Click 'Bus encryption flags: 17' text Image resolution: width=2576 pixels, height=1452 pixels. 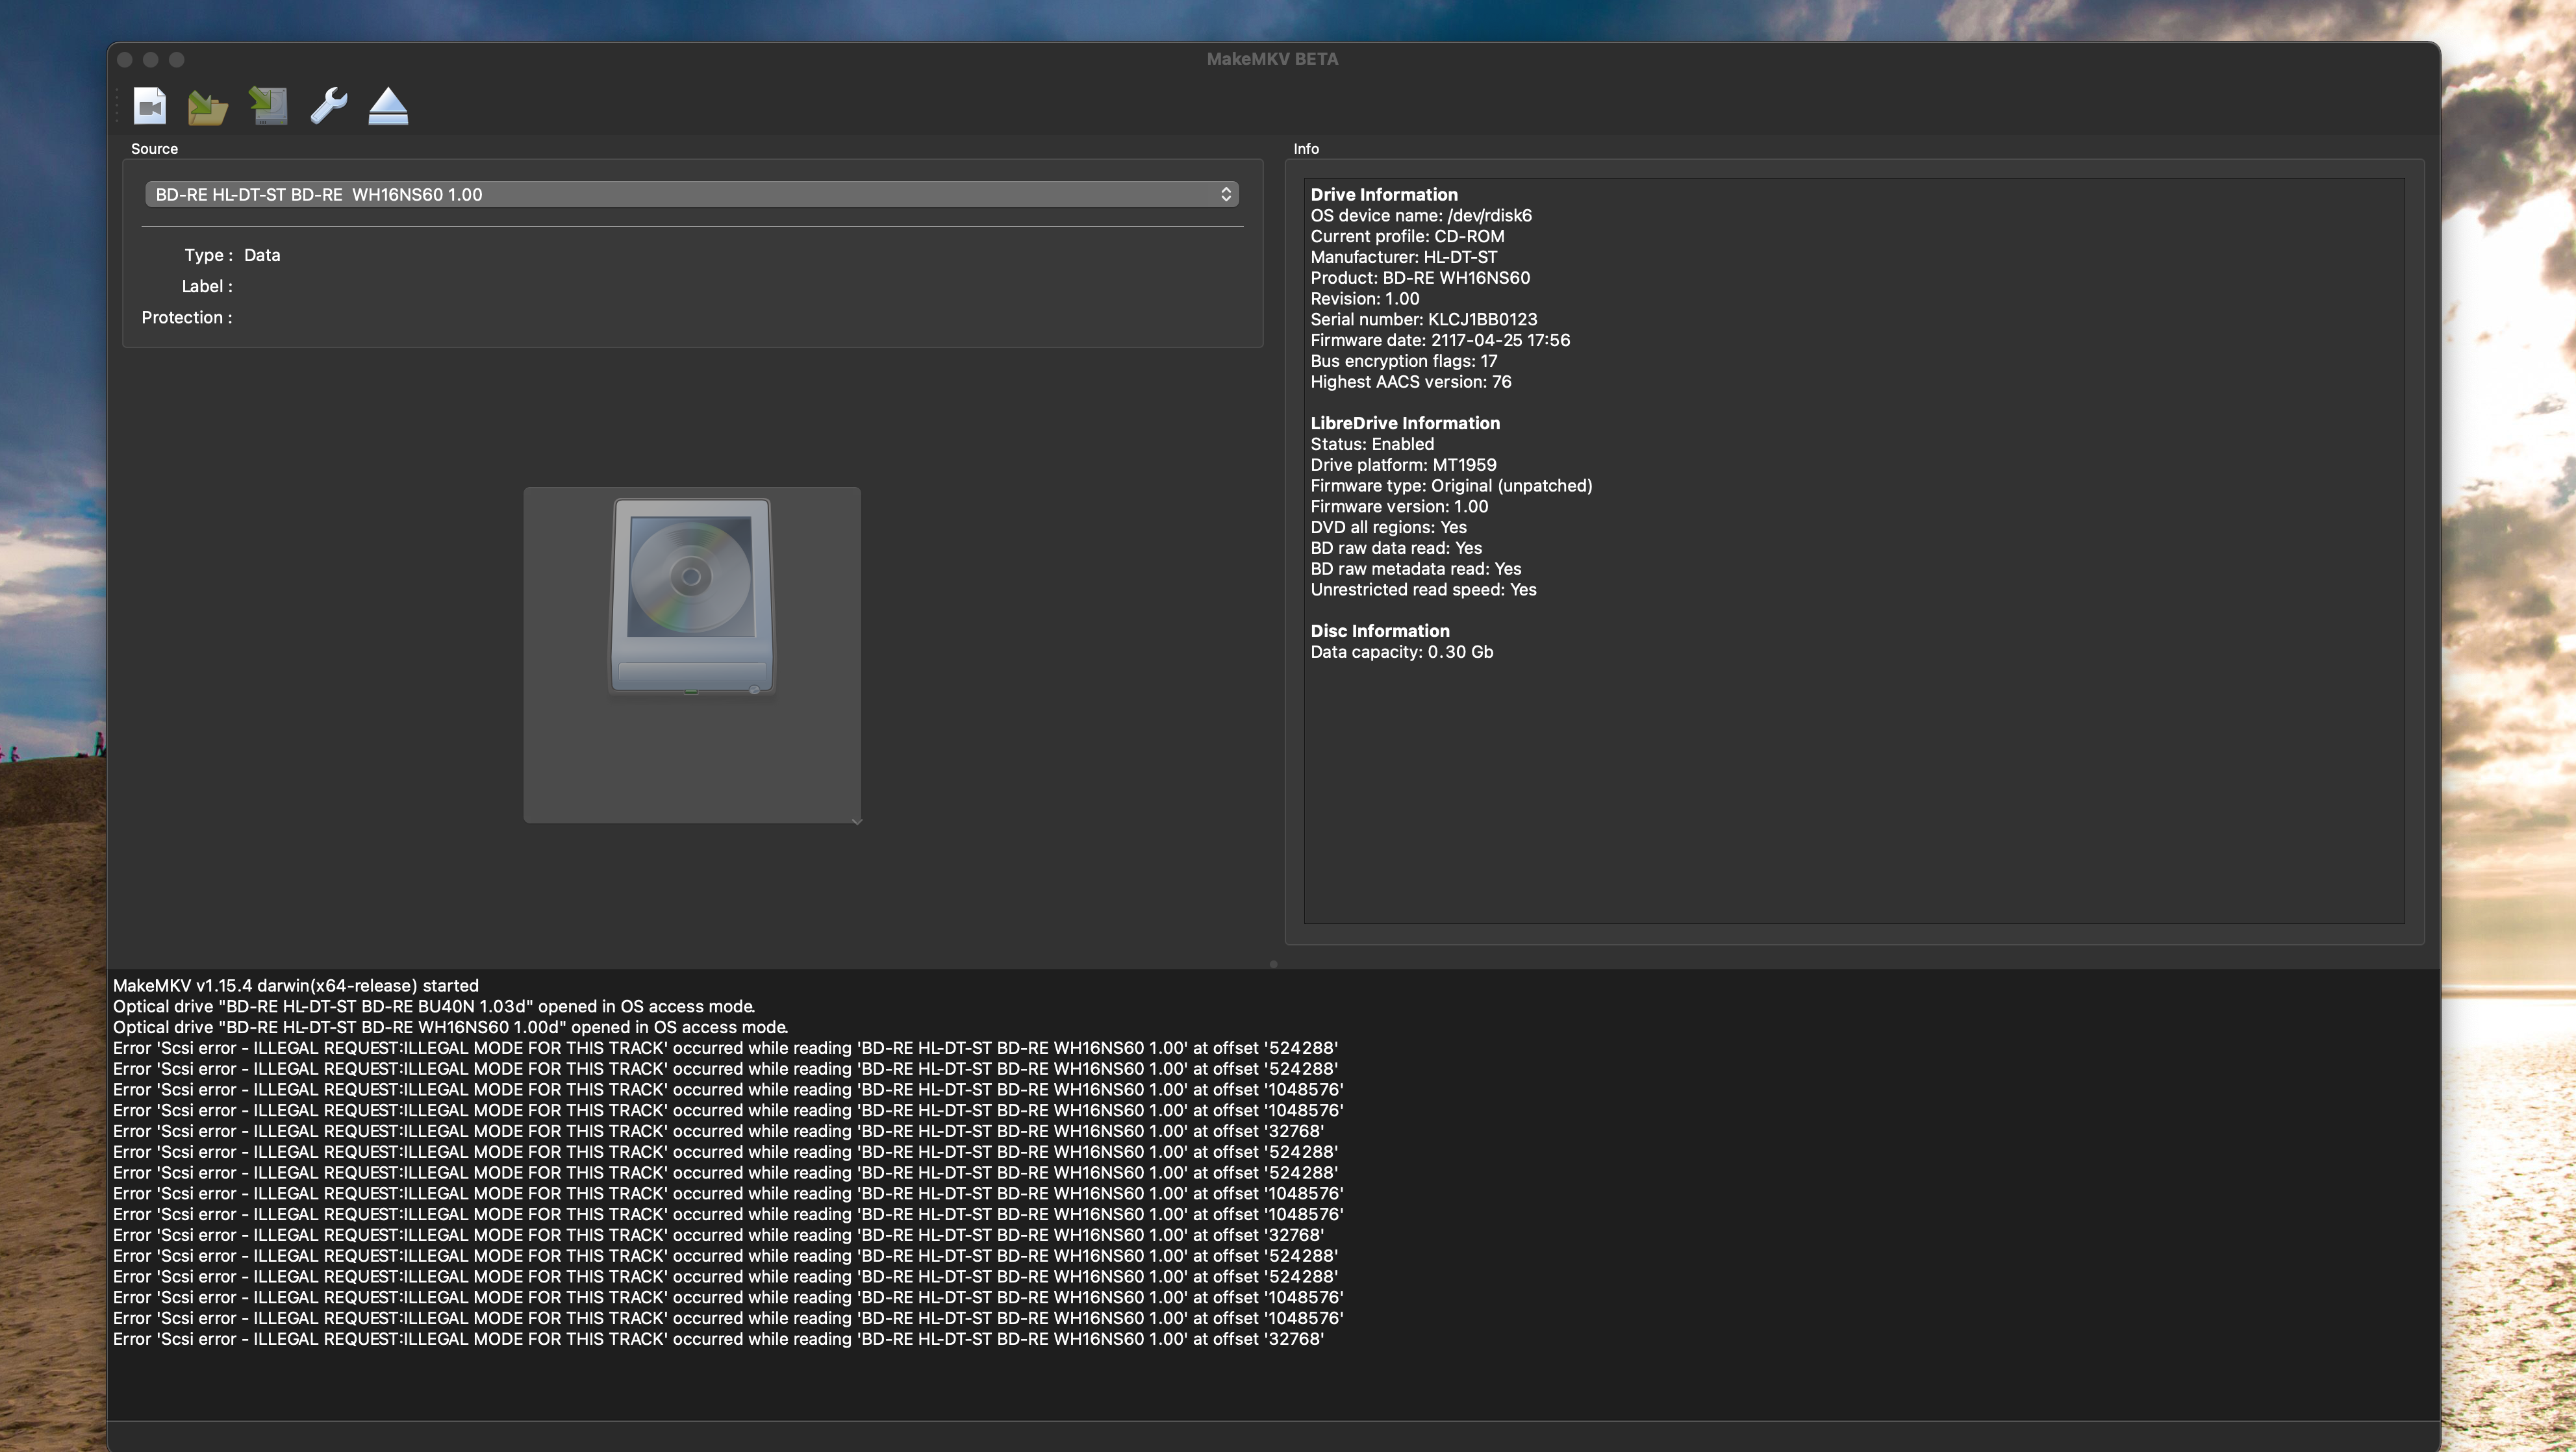pyautogui.click(x=1404, y=361)
